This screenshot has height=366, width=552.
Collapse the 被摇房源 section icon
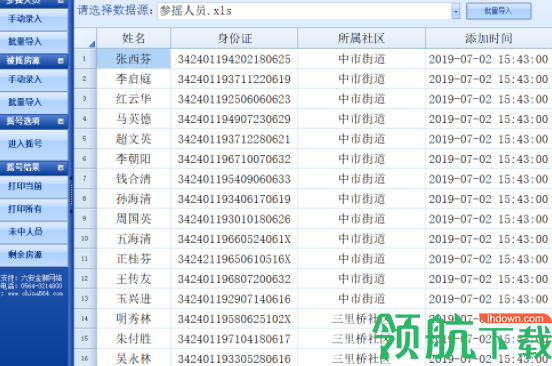61,61
